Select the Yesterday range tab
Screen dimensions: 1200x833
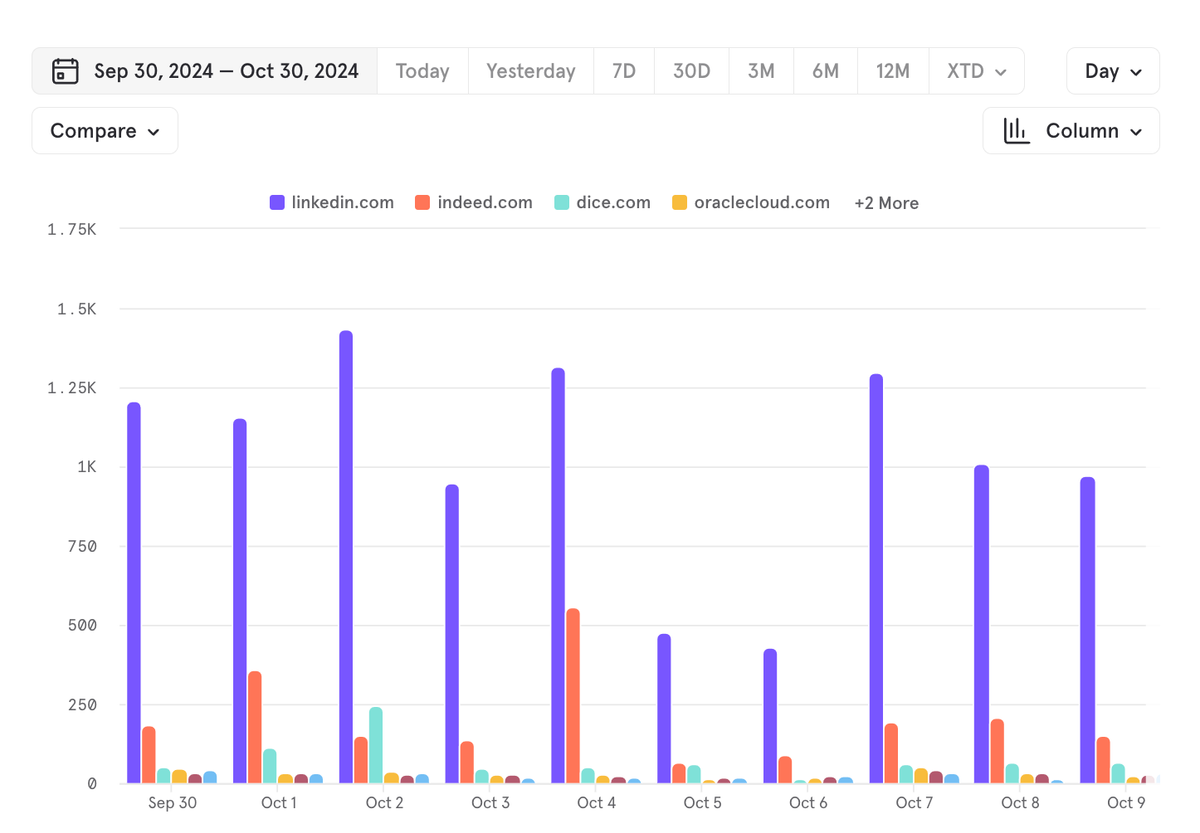(531, 71)
